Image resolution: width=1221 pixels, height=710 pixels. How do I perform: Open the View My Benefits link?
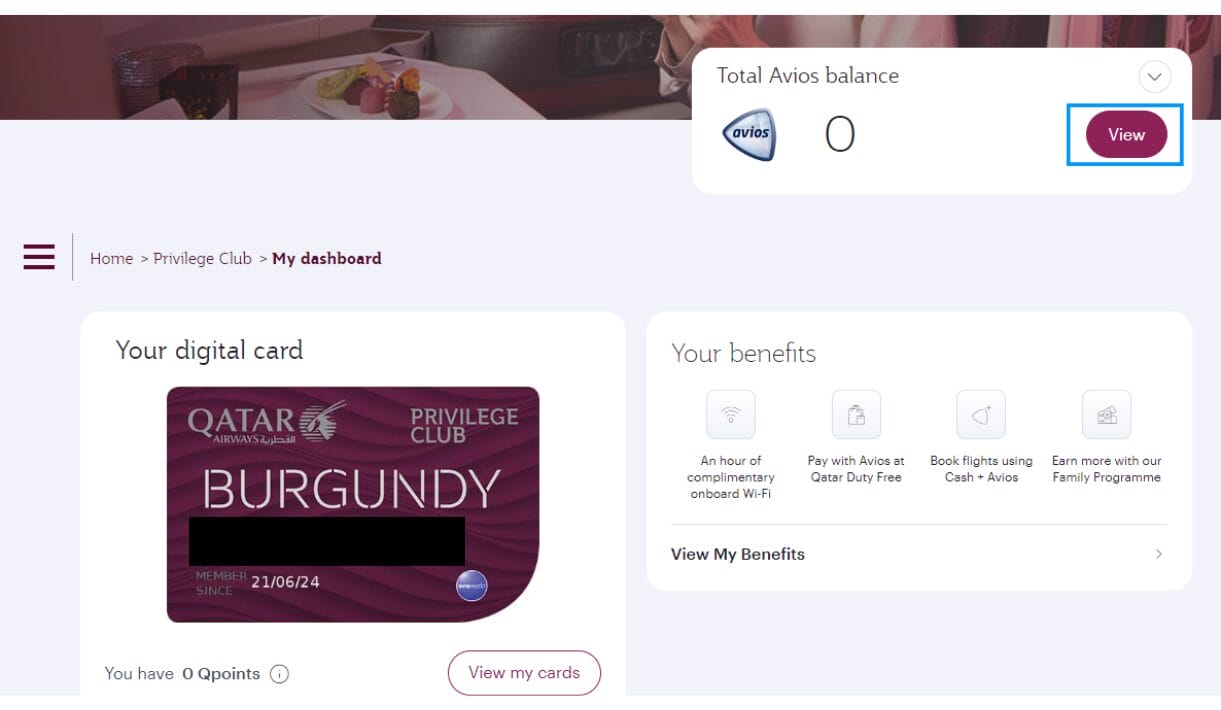click(x=738, y=554)
